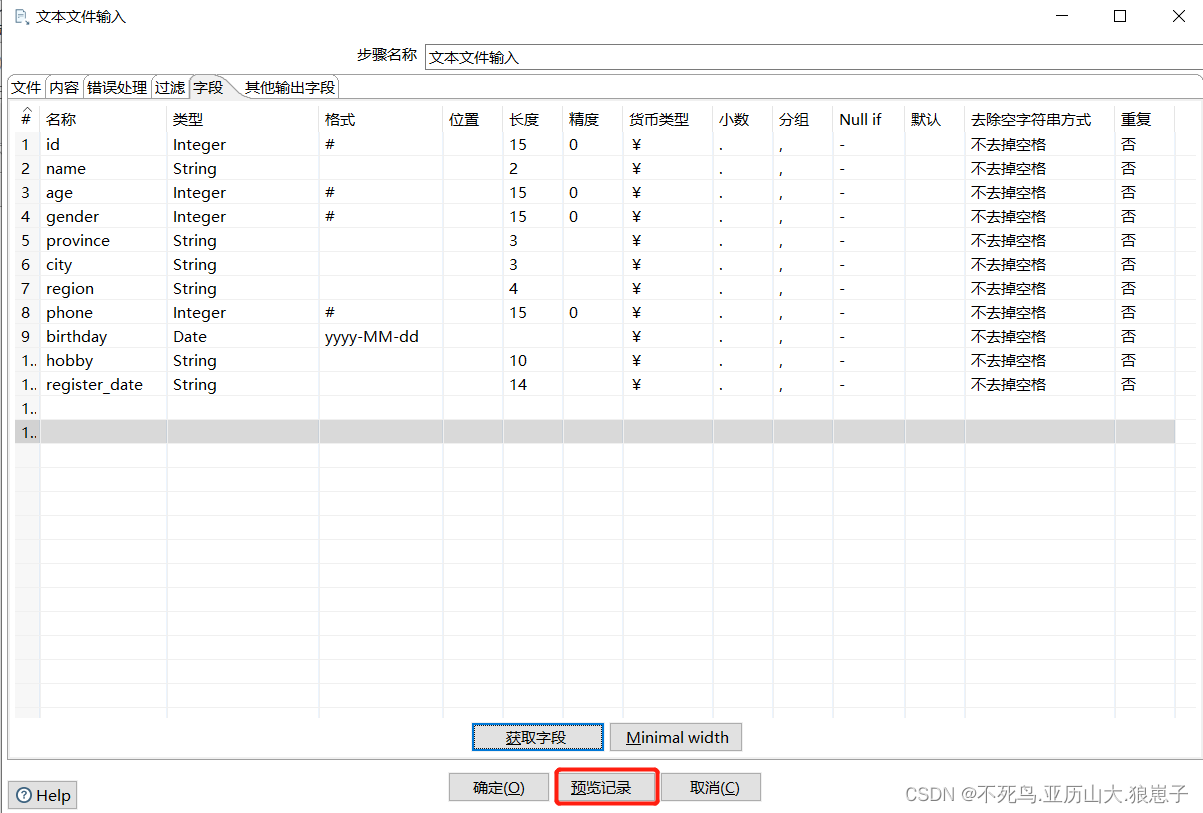Click the Integer type cell for phone
This screenshot has width=1203, height=813.
coord(243,312)
